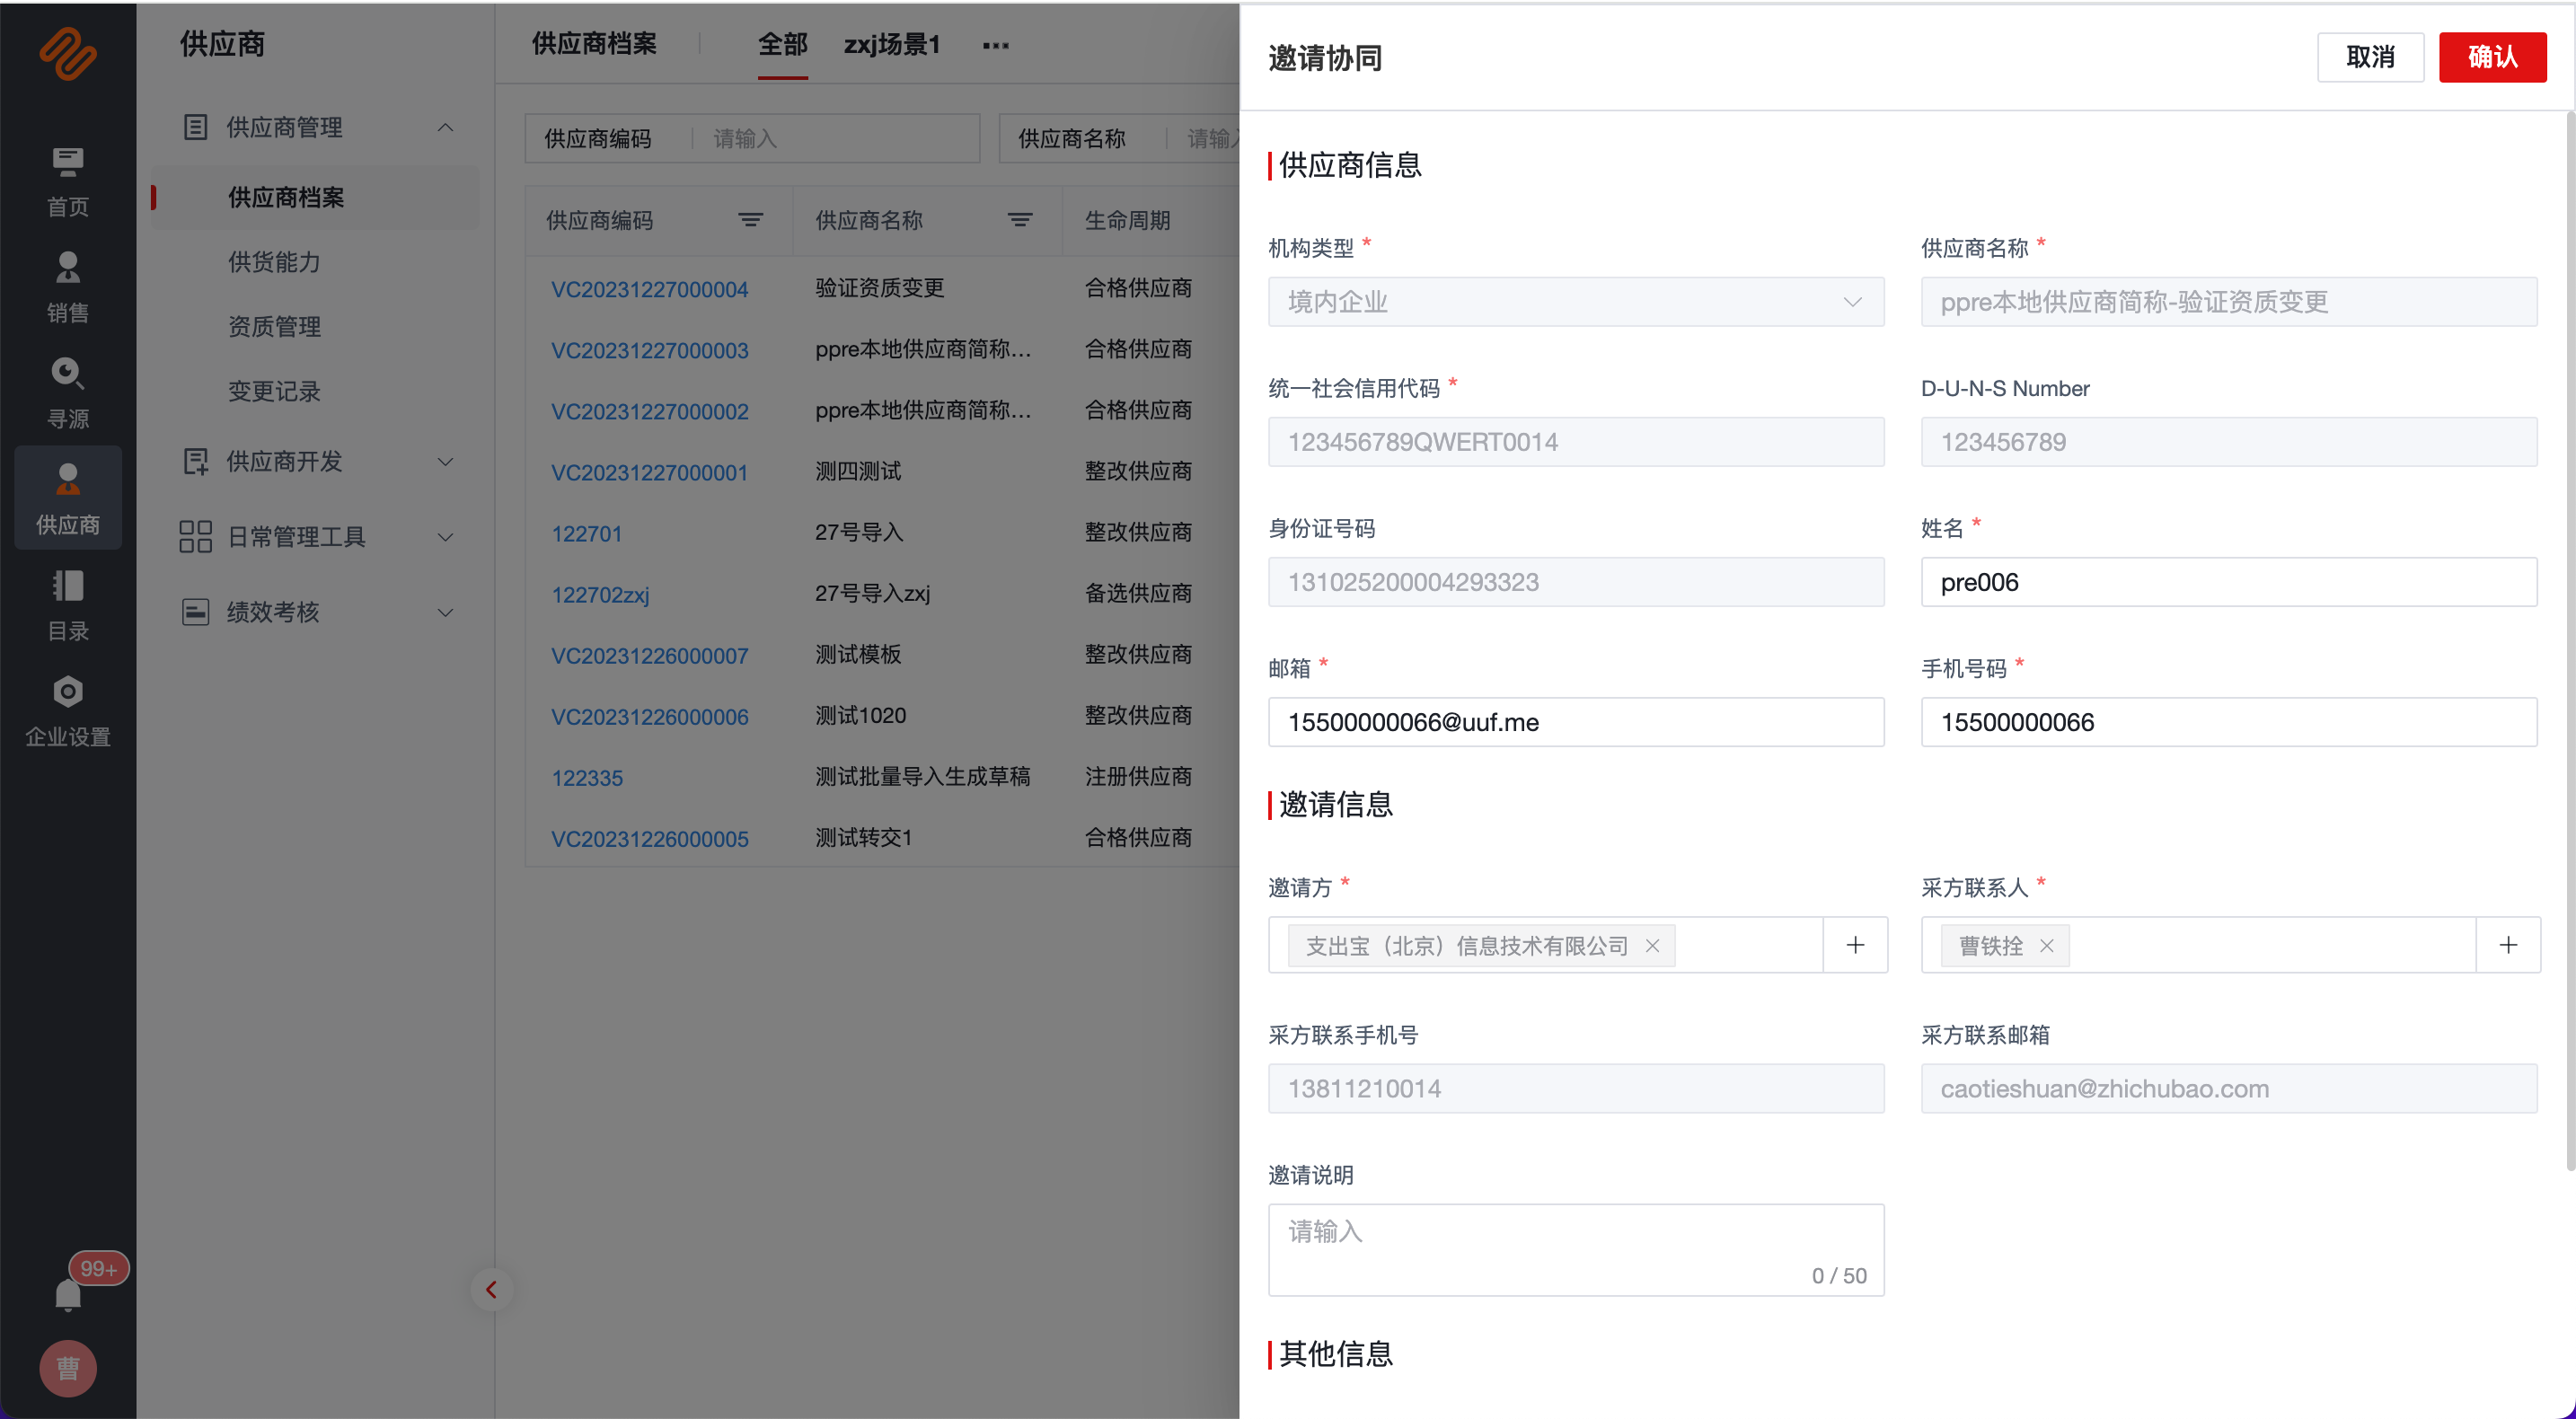Click the 采方联系手机号 field
The image size is (2576, 1419).
click(x=1576, y=1088)
